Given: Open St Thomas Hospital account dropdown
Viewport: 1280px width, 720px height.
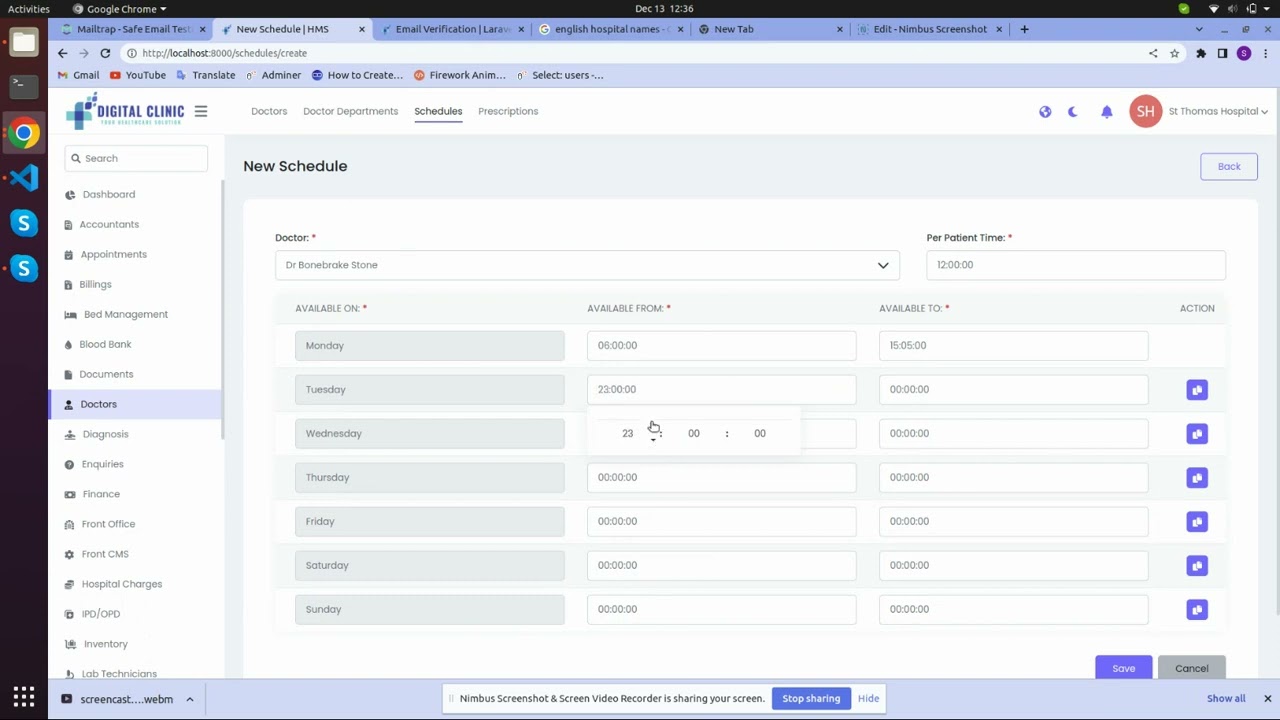Looking at the screenshot, I should pos(1218,111).
